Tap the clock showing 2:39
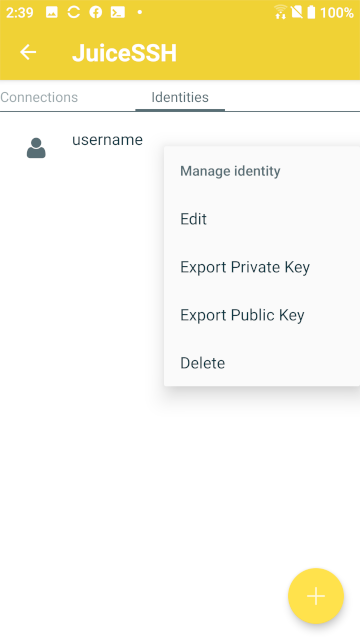Screen dimensions: 360x640 click(x=20, y=12)
